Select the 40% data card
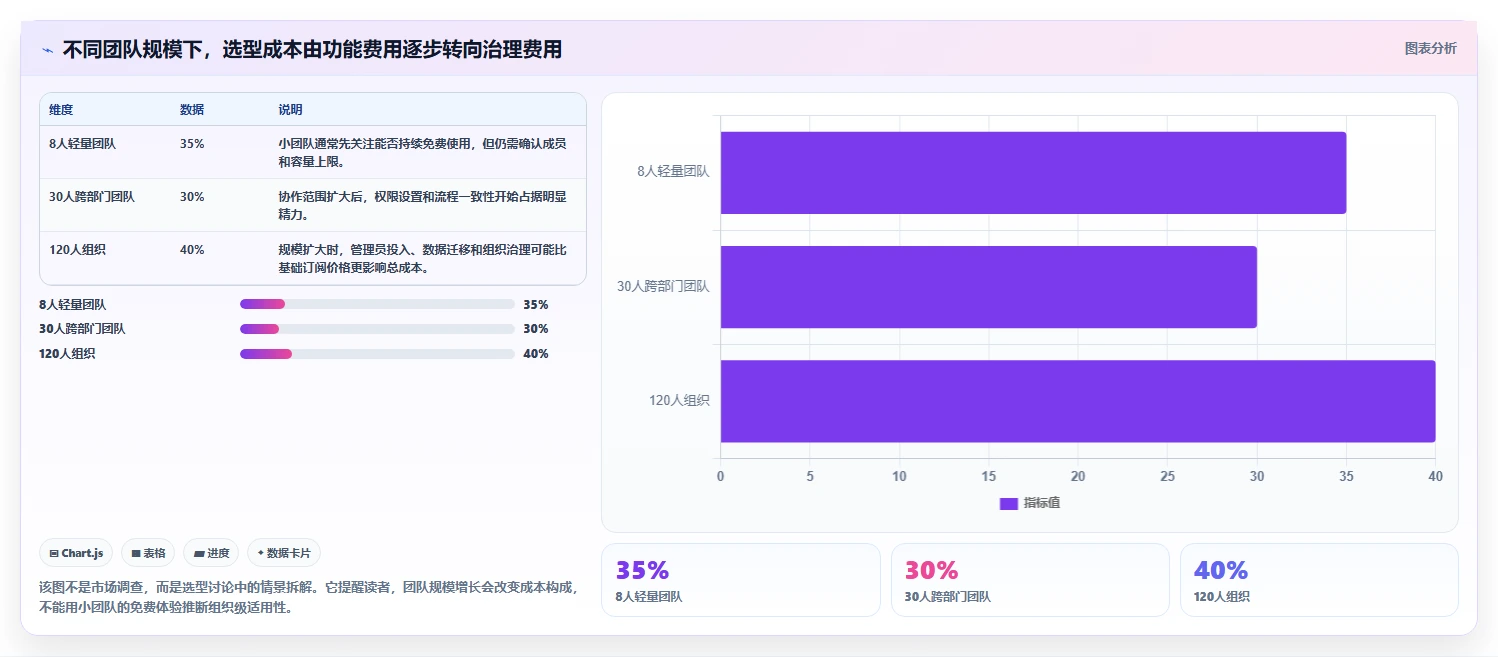The width and height of the screenshot is (1498, 657). tap(1319, 580)
